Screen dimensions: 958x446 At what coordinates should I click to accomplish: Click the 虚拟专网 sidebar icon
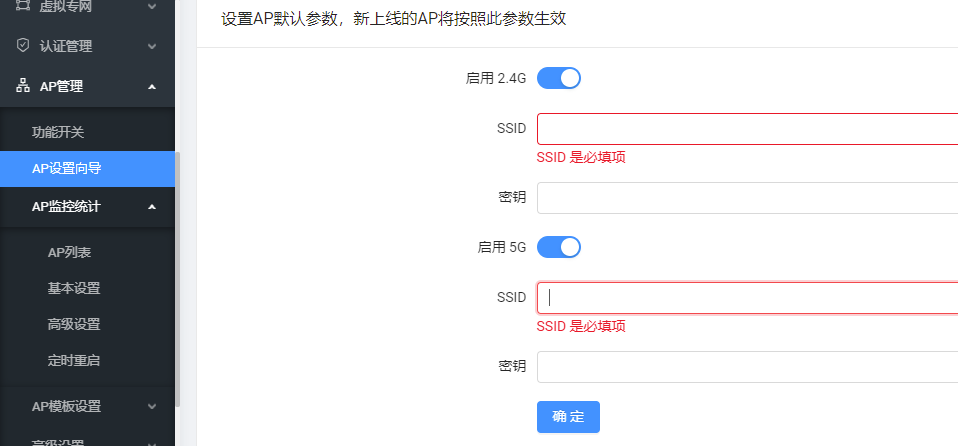(23, 6)
